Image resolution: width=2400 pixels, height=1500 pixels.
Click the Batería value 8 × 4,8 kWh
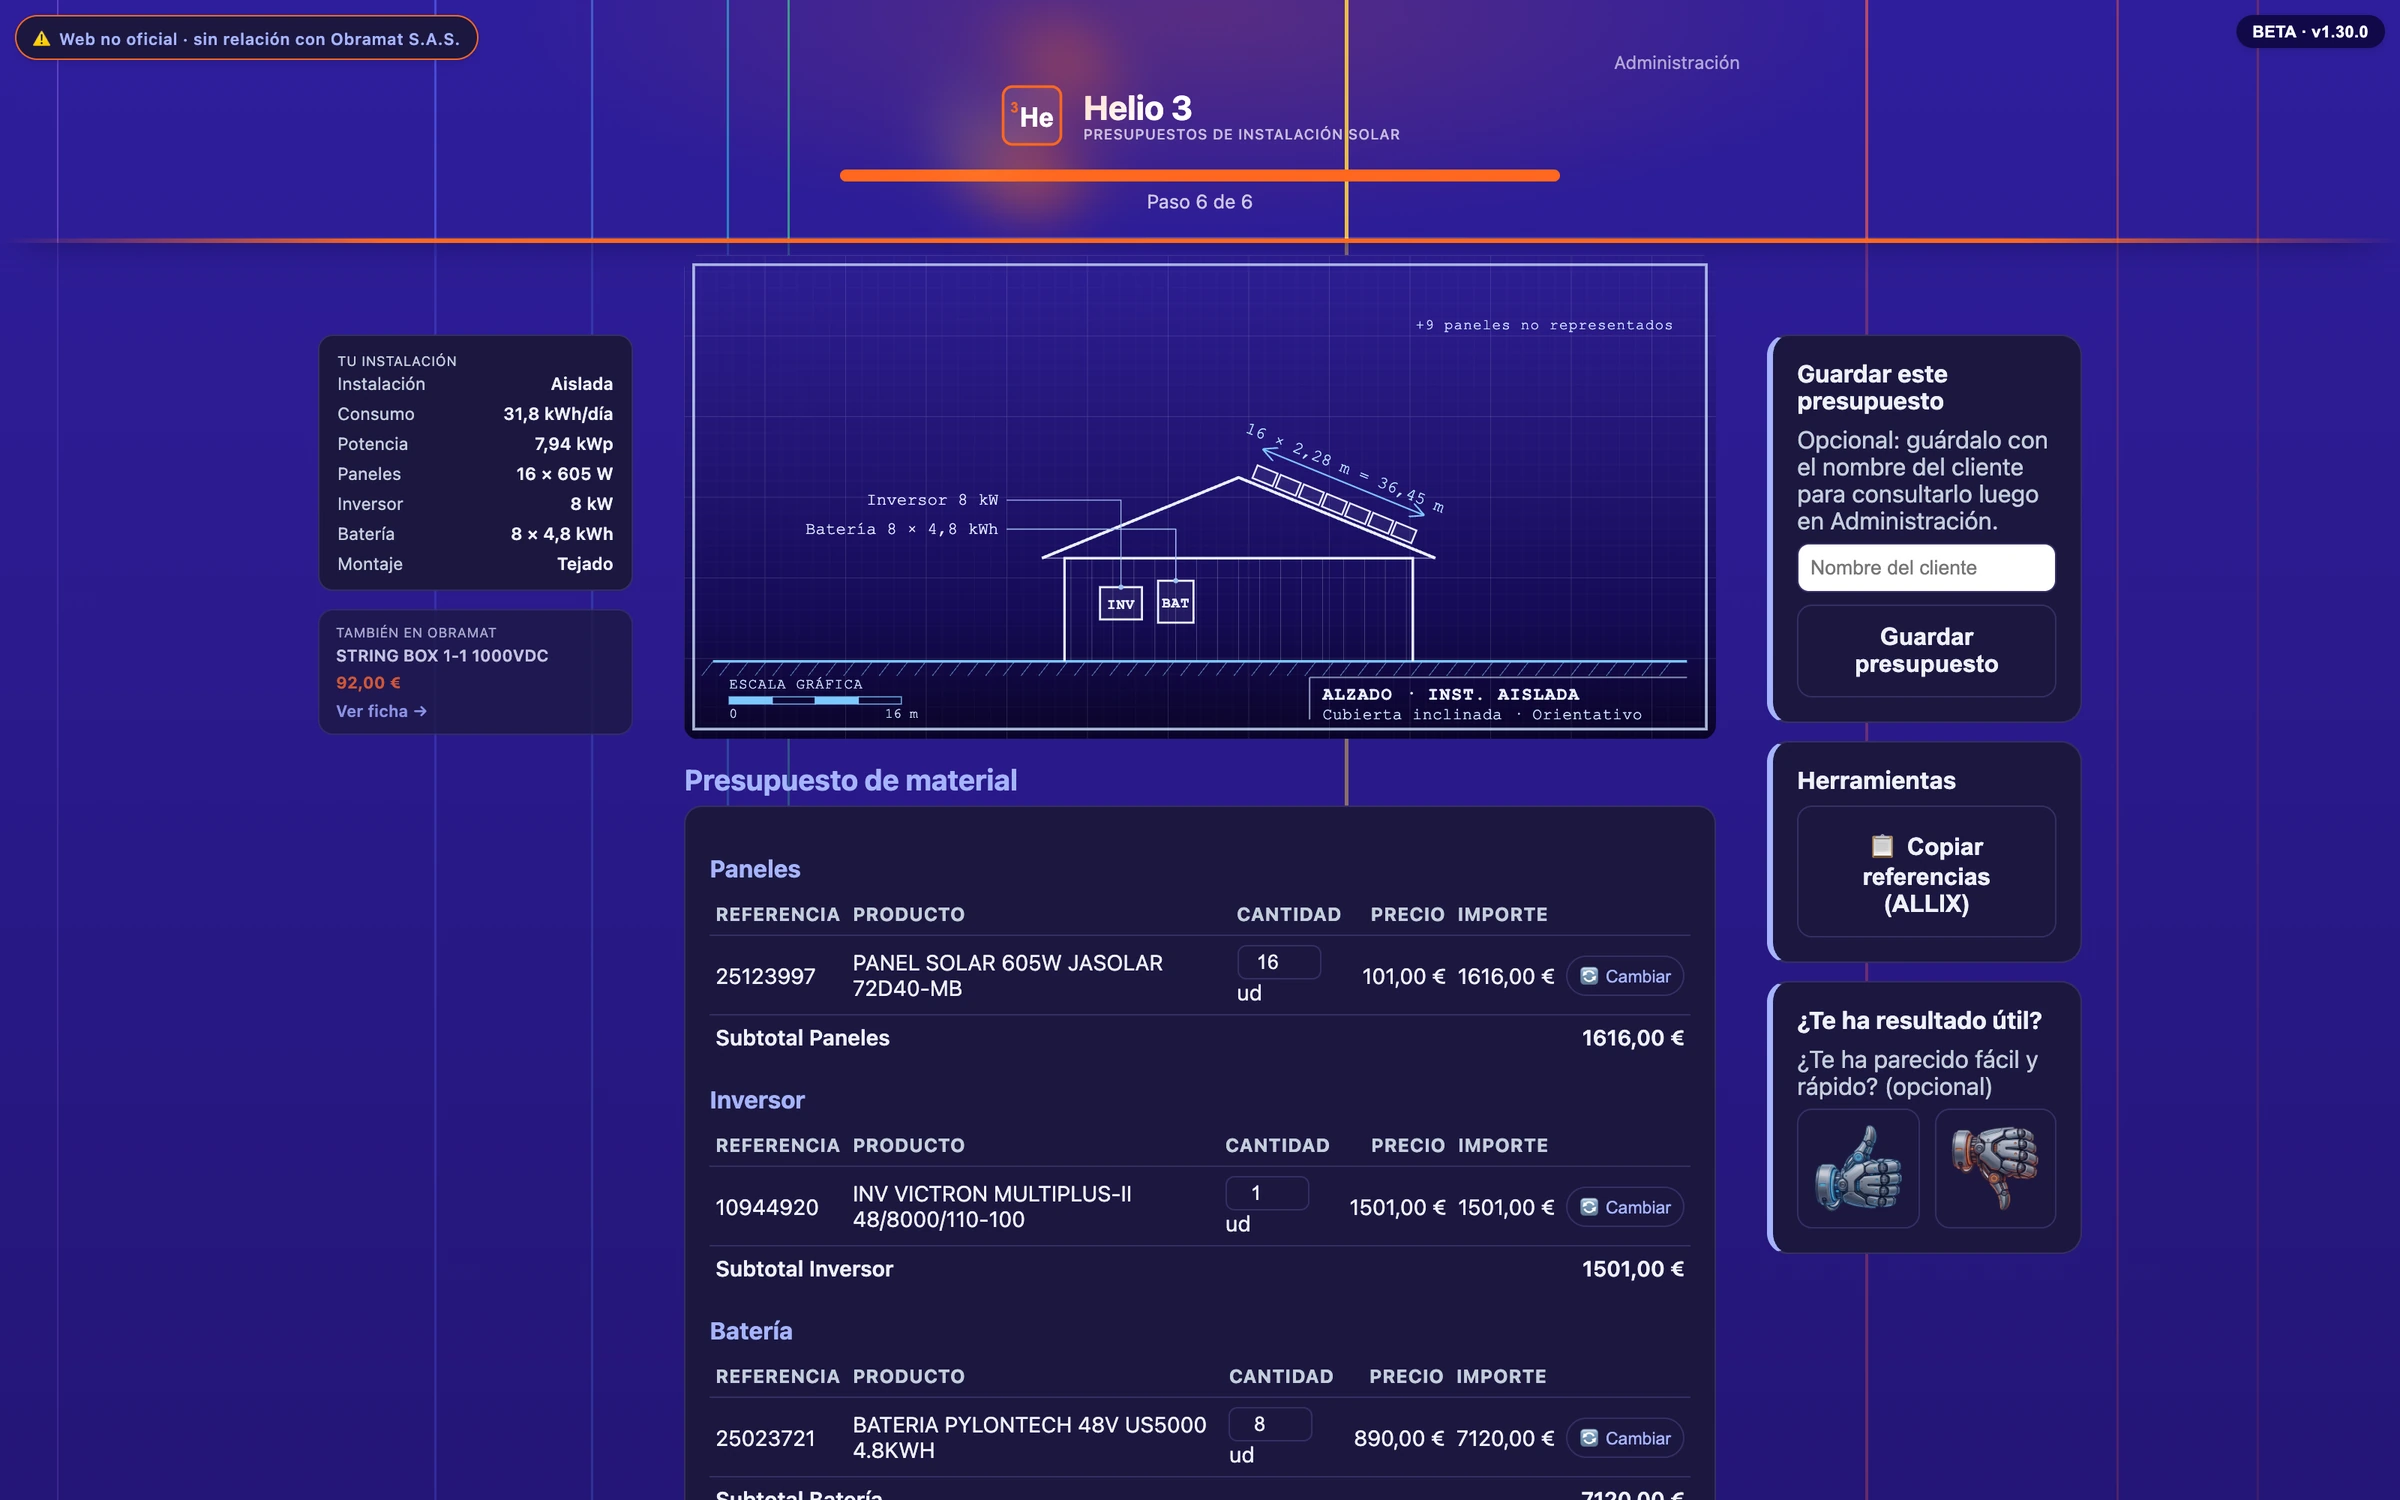pyautogui.click(x=562, y=534)
